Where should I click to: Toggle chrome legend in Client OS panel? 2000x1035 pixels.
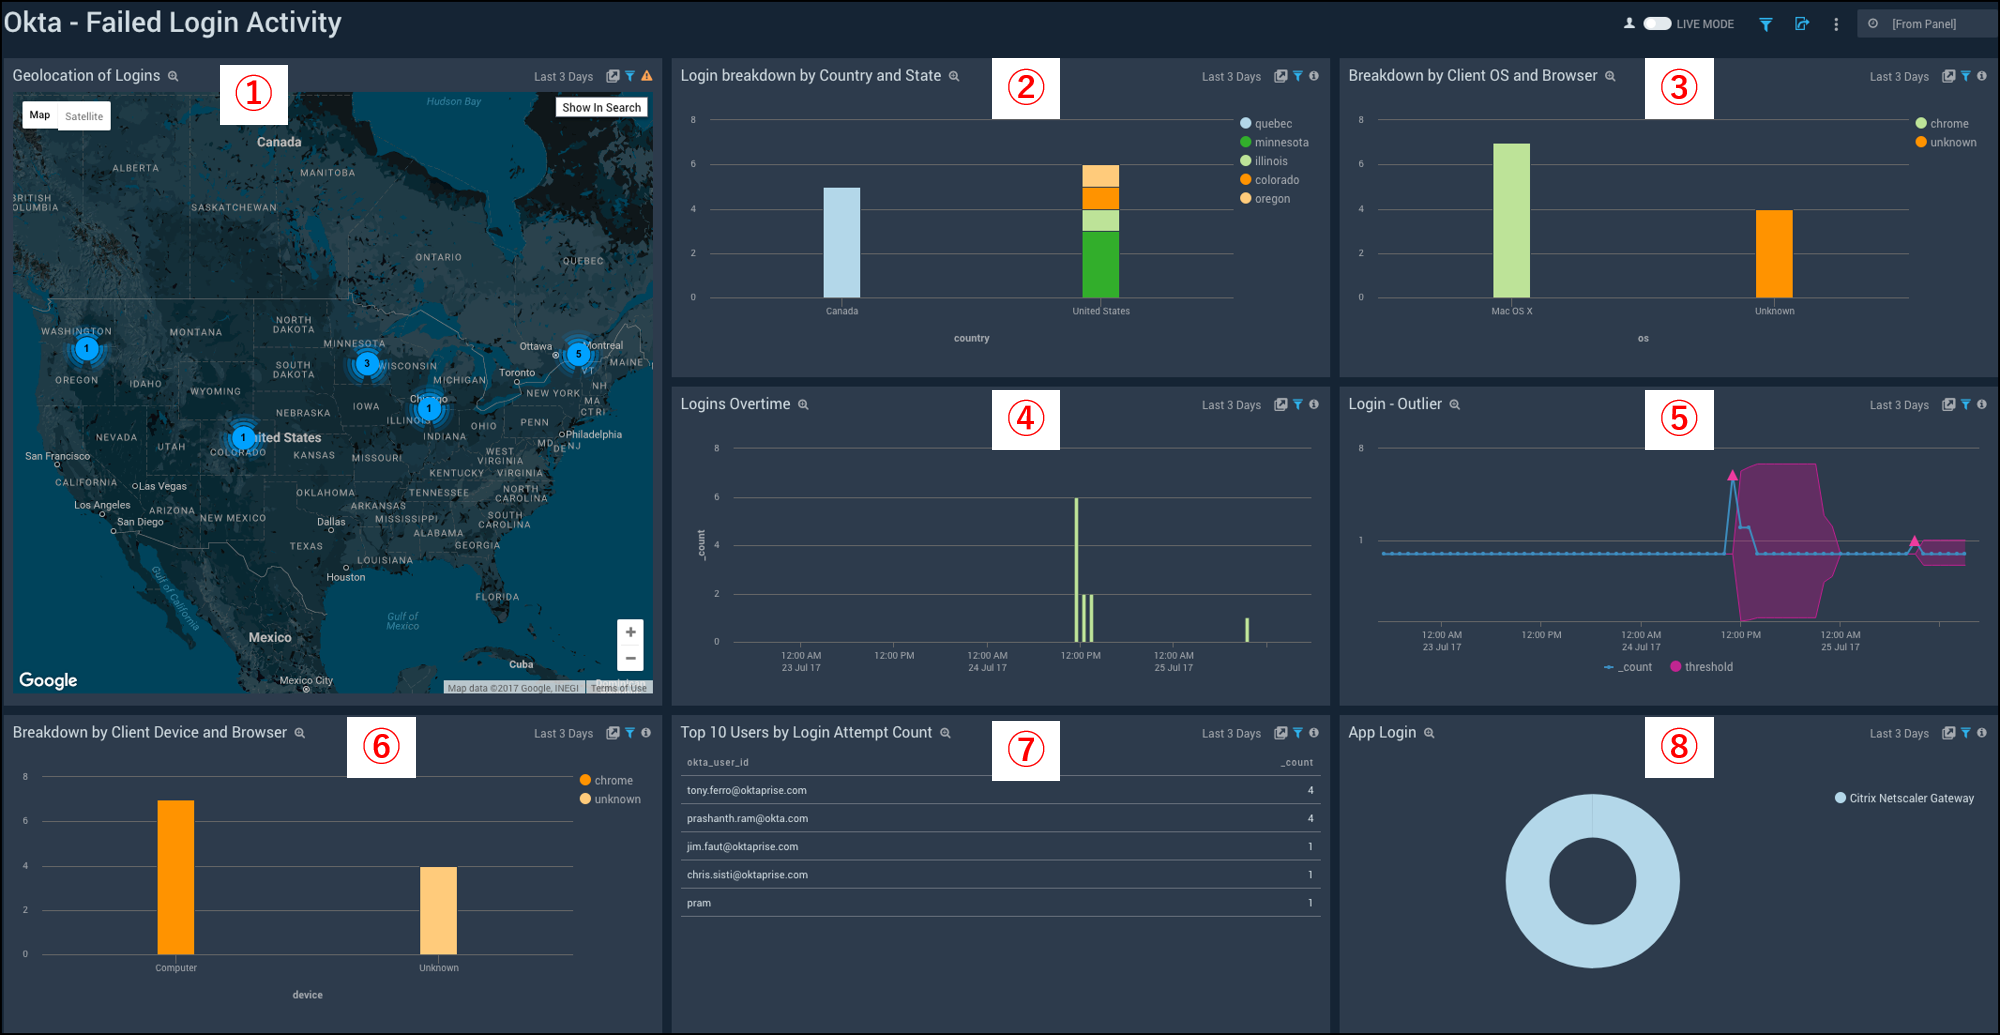1942,124
